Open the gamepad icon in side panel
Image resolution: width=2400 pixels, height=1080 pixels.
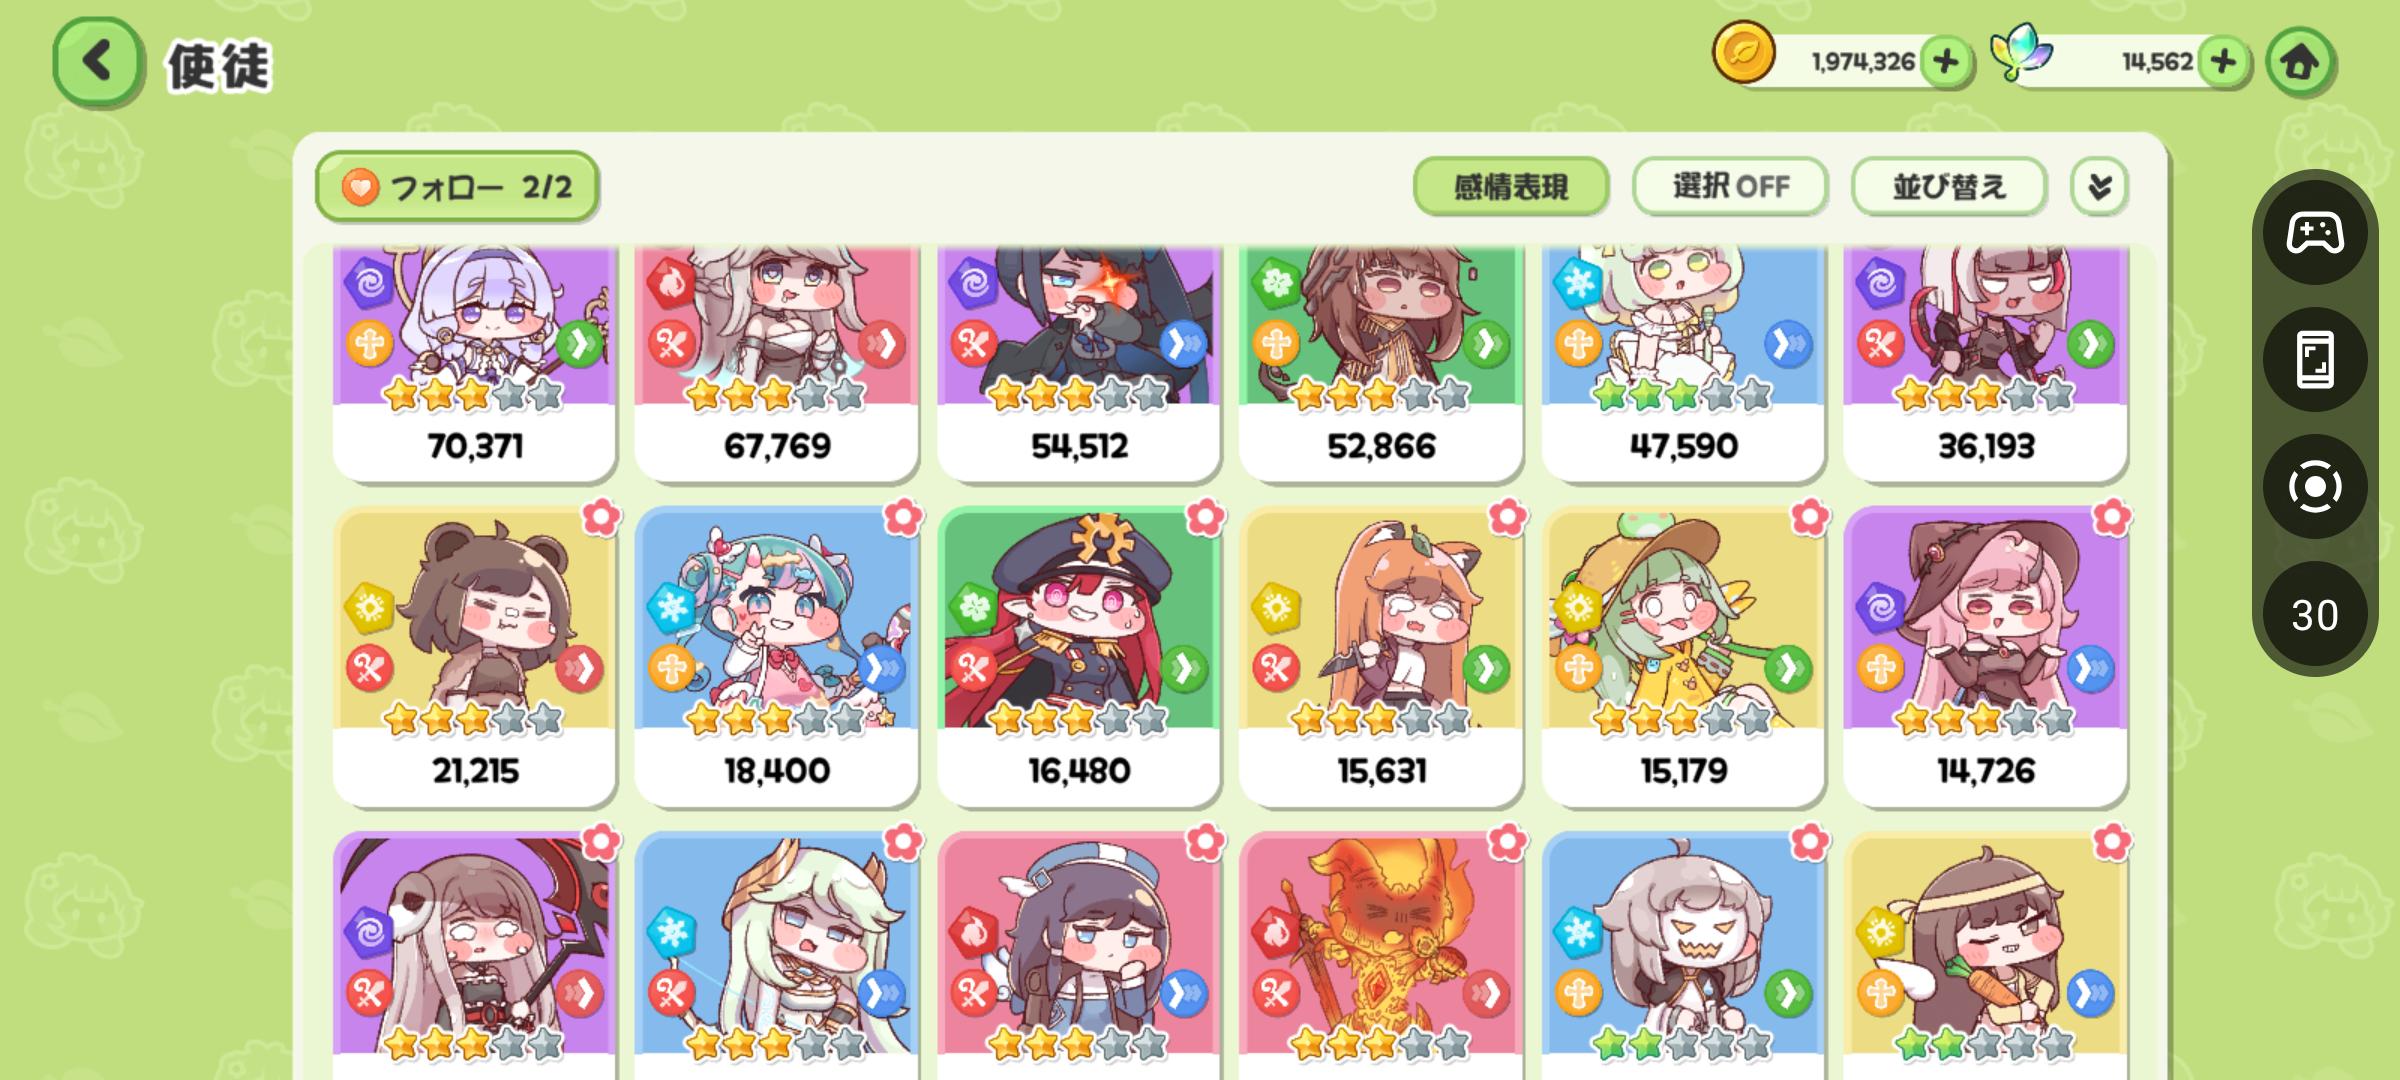(2315, 233)
